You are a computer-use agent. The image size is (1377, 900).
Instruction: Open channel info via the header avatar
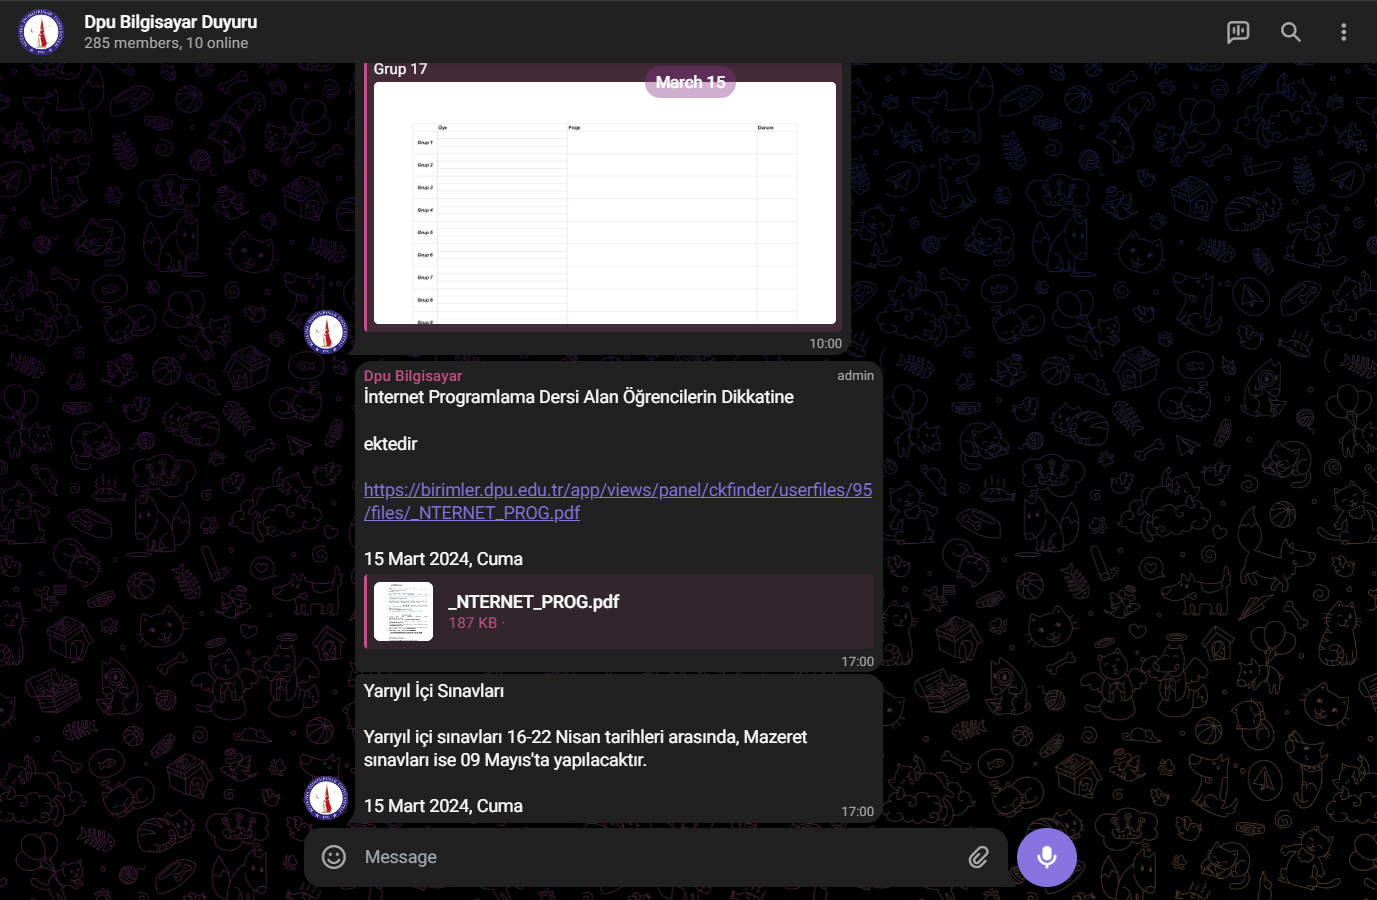[x=41, y=31]
